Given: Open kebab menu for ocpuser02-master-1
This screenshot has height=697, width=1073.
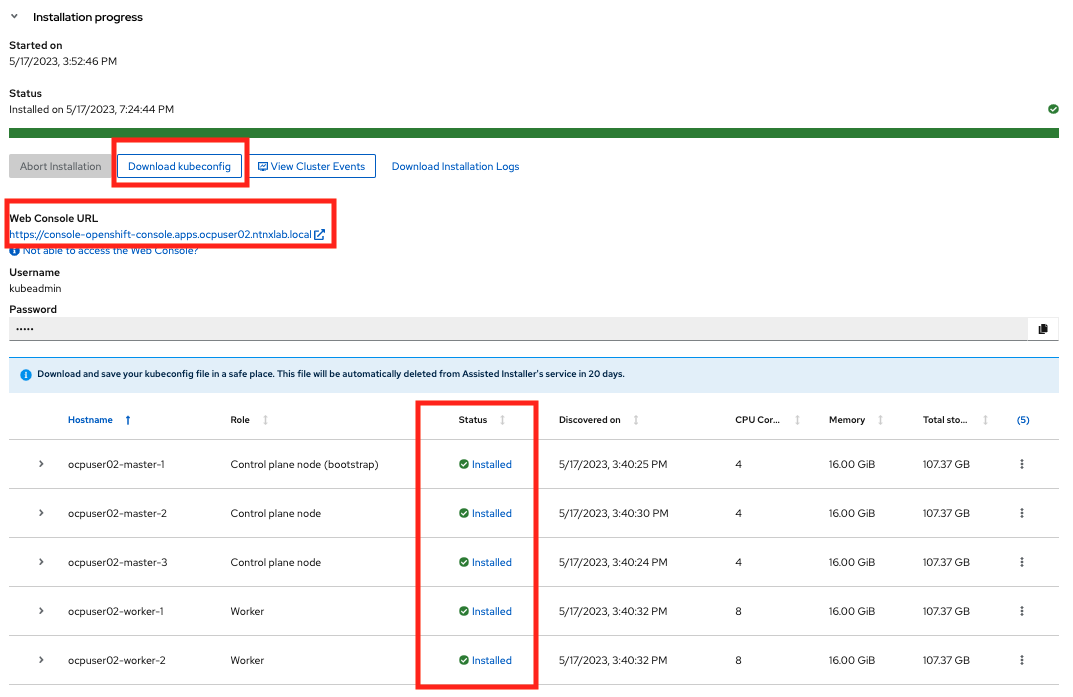Looking at the screenshot, I should pyautogui.click(x=1021, y=464).
